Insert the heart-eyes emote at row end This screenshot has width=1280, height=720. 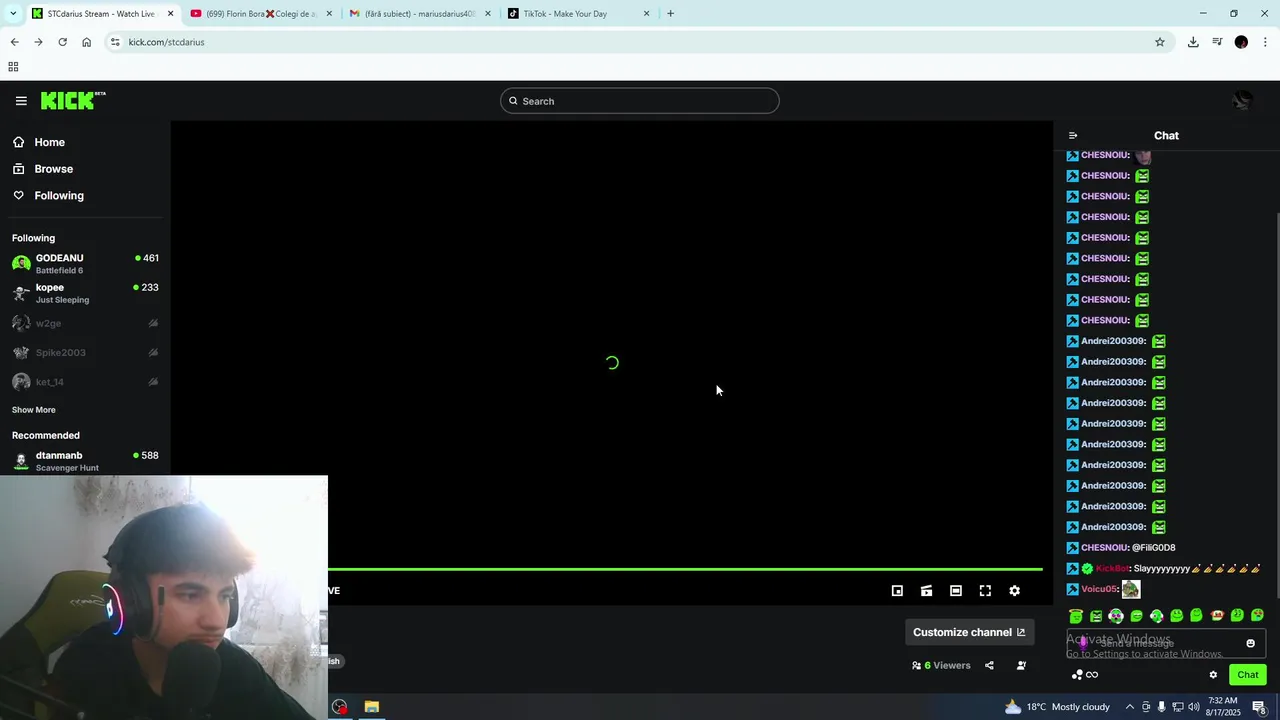pyautogui.click(x=1257, y=616)
